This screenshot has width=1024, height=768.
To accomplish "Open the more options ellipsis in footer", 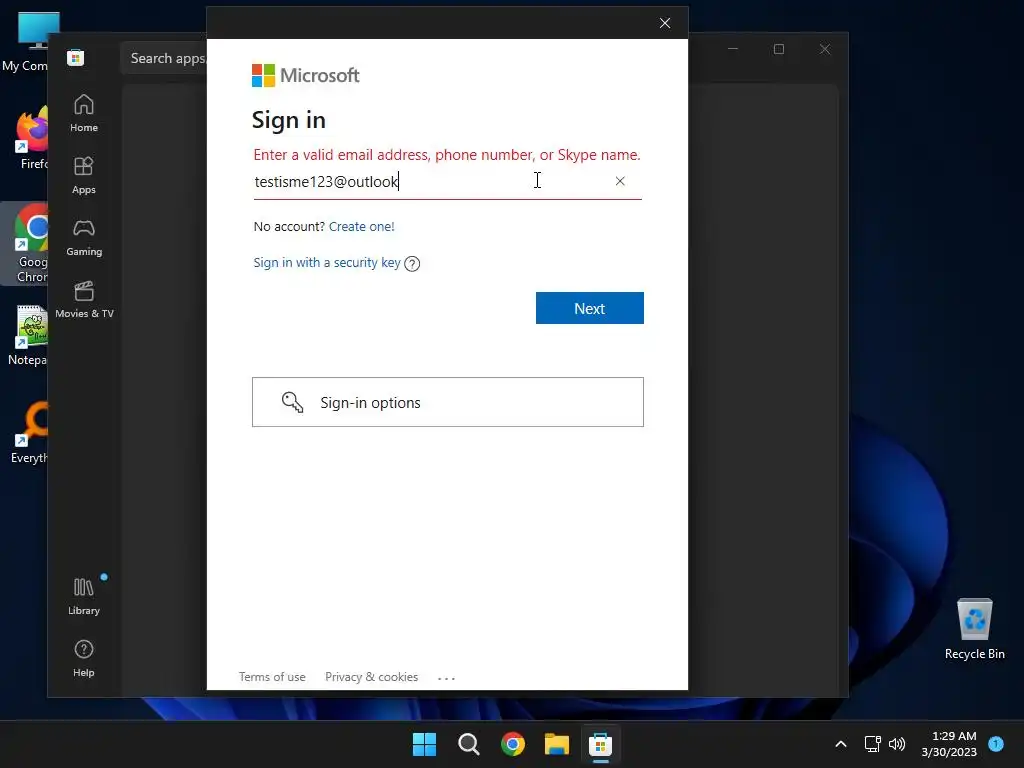I will [x=446, y=678].
